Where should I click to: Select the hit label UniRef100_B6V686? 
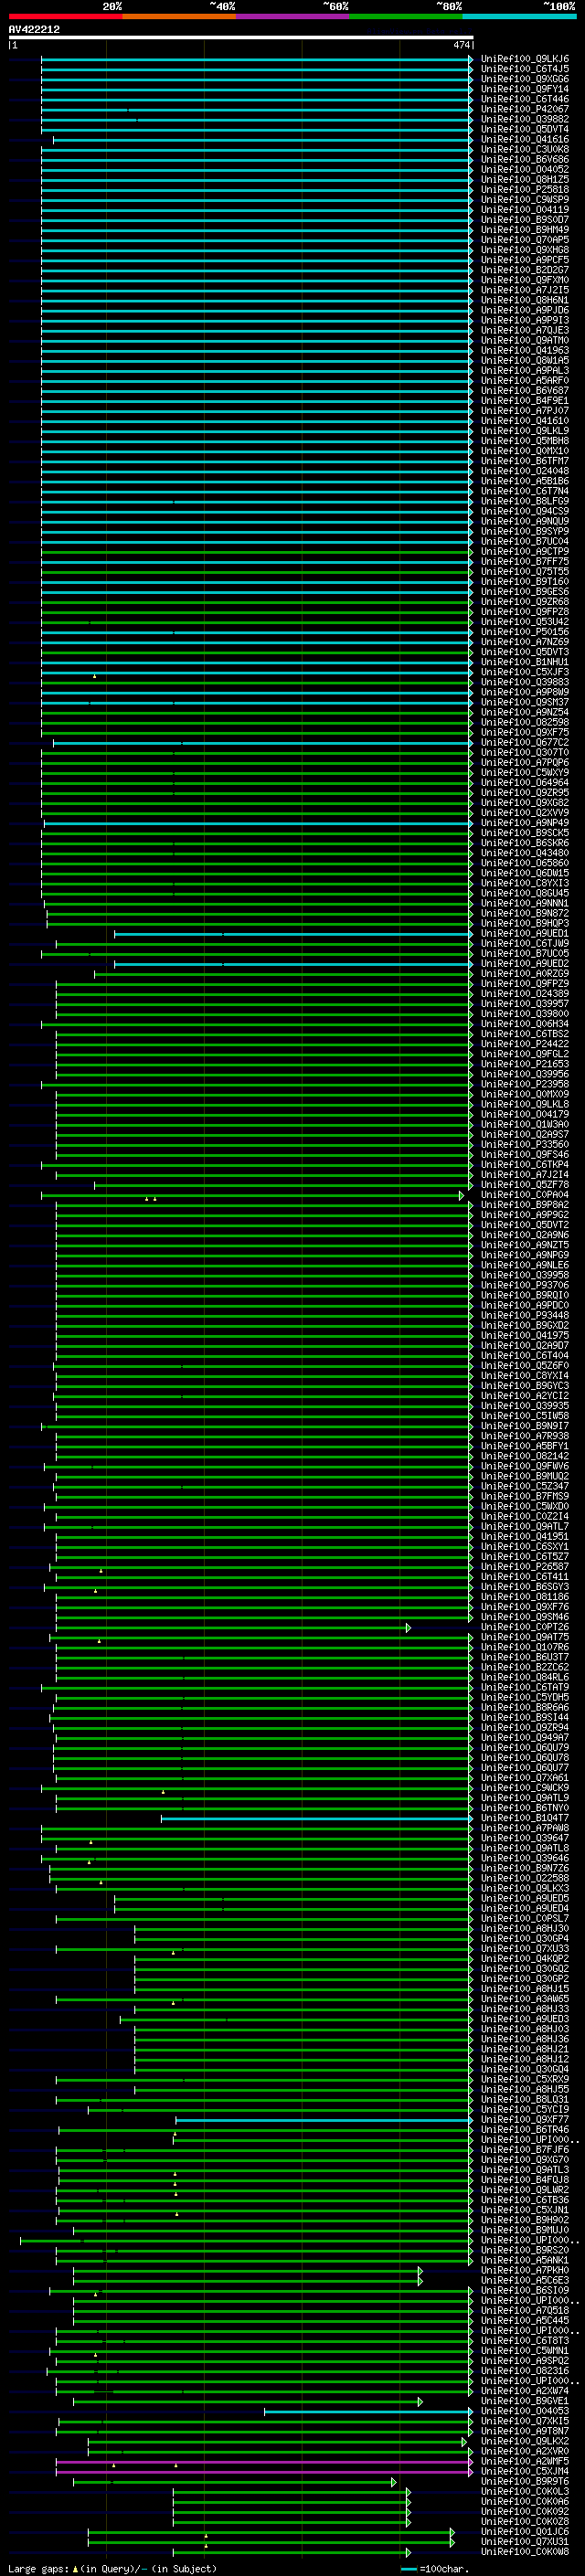(x=524, y=159)
